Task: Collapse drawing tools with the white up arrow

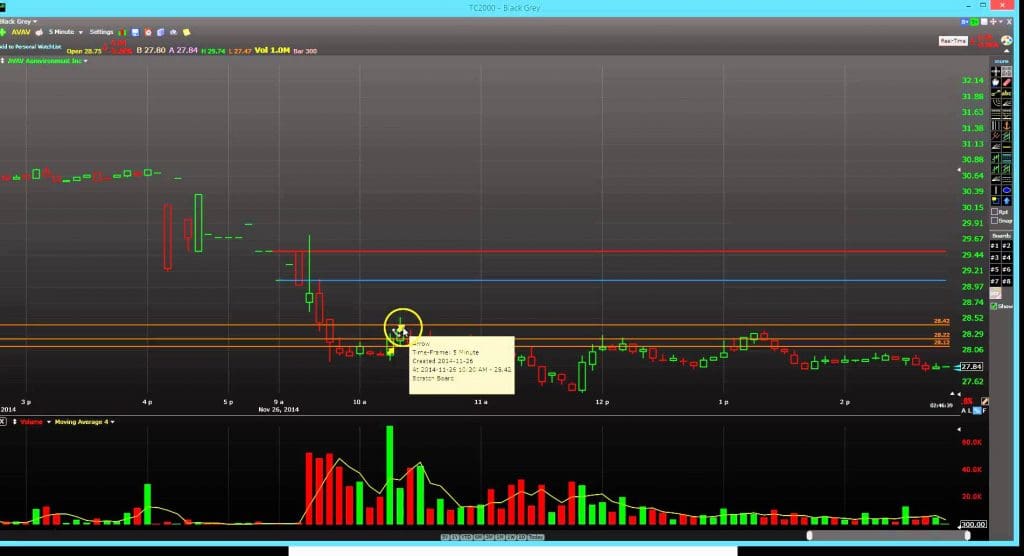Action: point(1006,51)
